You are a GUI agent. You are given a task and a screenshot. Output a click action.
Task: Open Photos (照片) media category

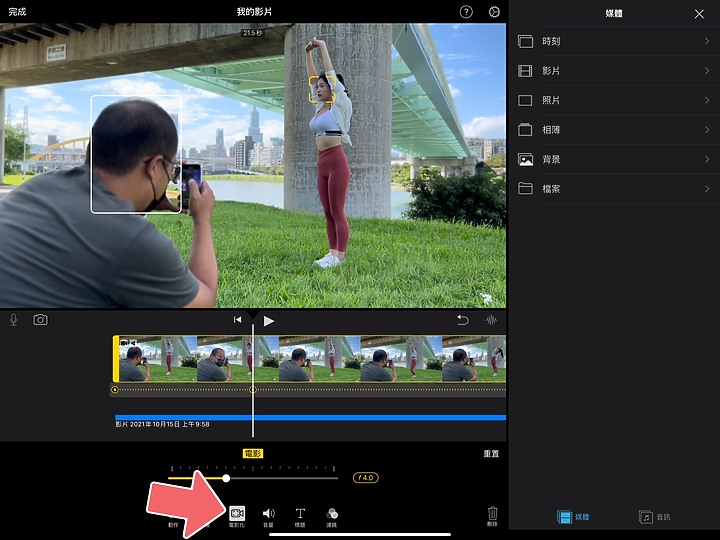(614, 100)
